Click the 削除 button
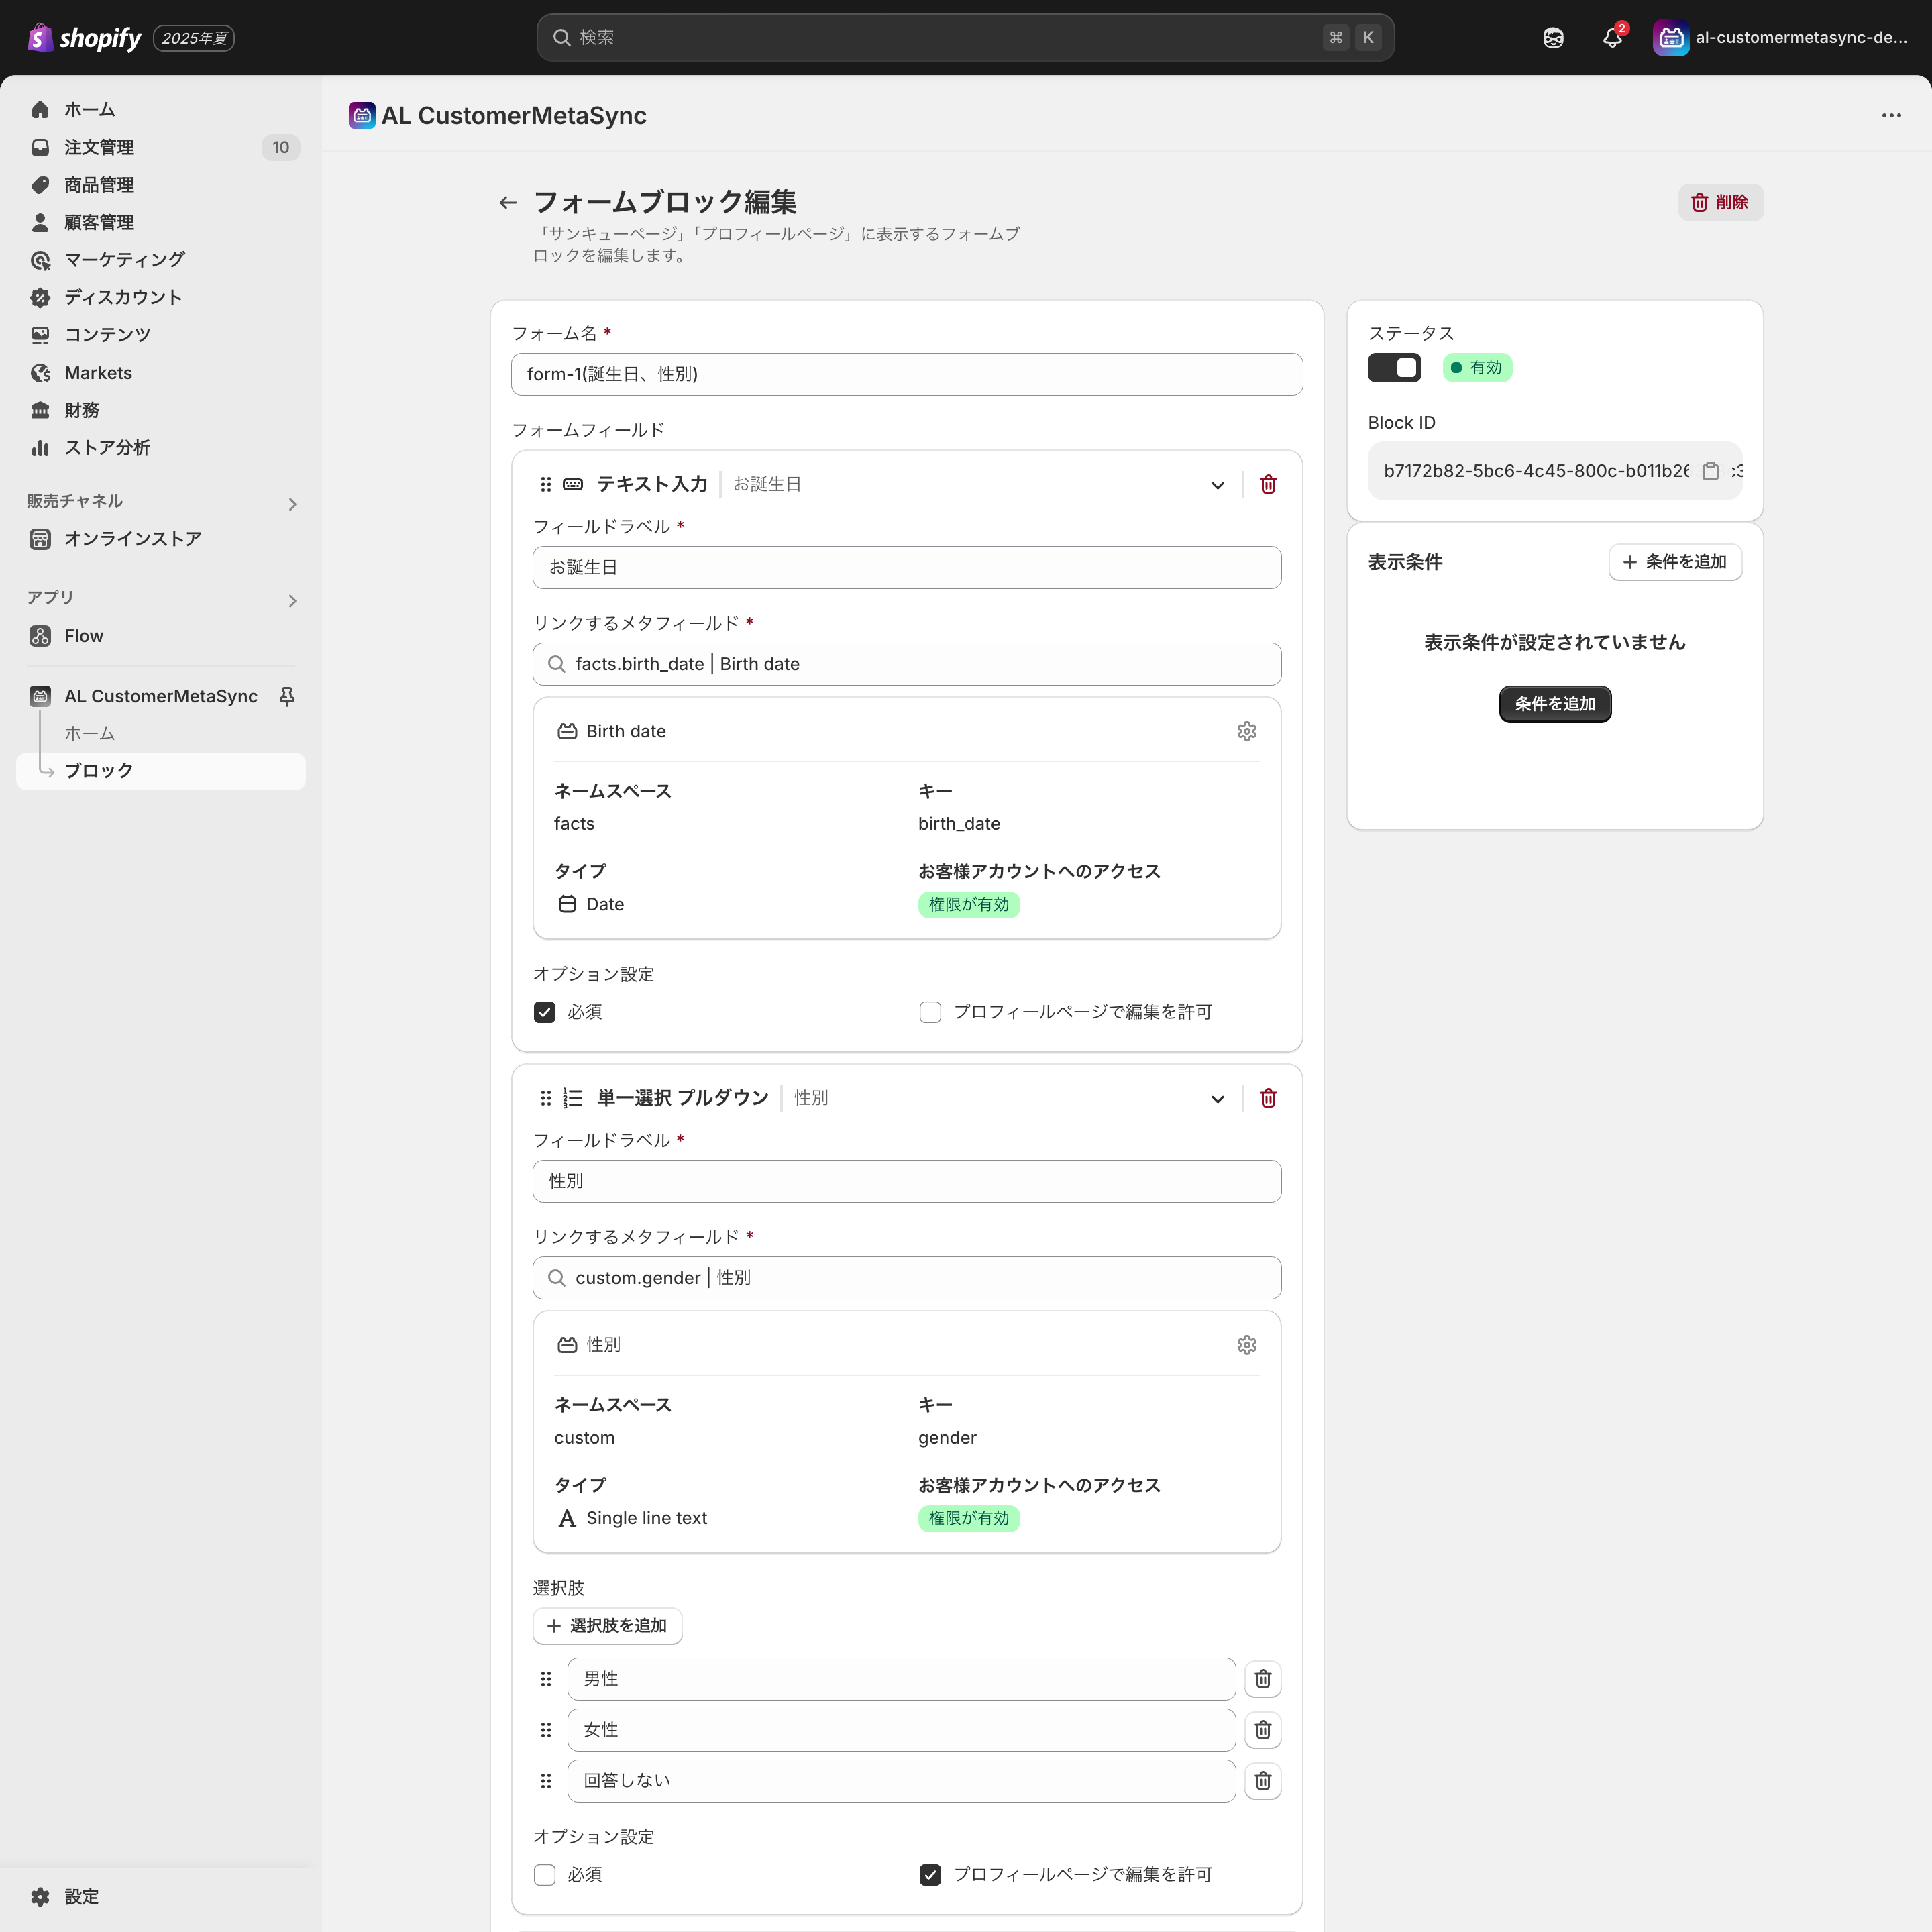The width and height of the screenshot is (1932, 1932). click(1720, 203)
